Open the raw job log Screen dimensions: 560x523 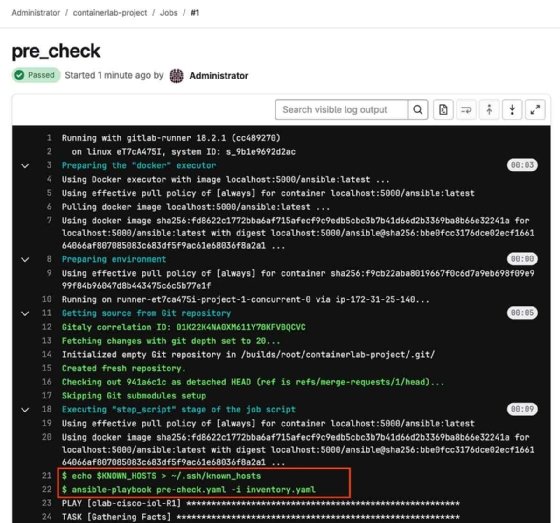(x=443, y=110)
